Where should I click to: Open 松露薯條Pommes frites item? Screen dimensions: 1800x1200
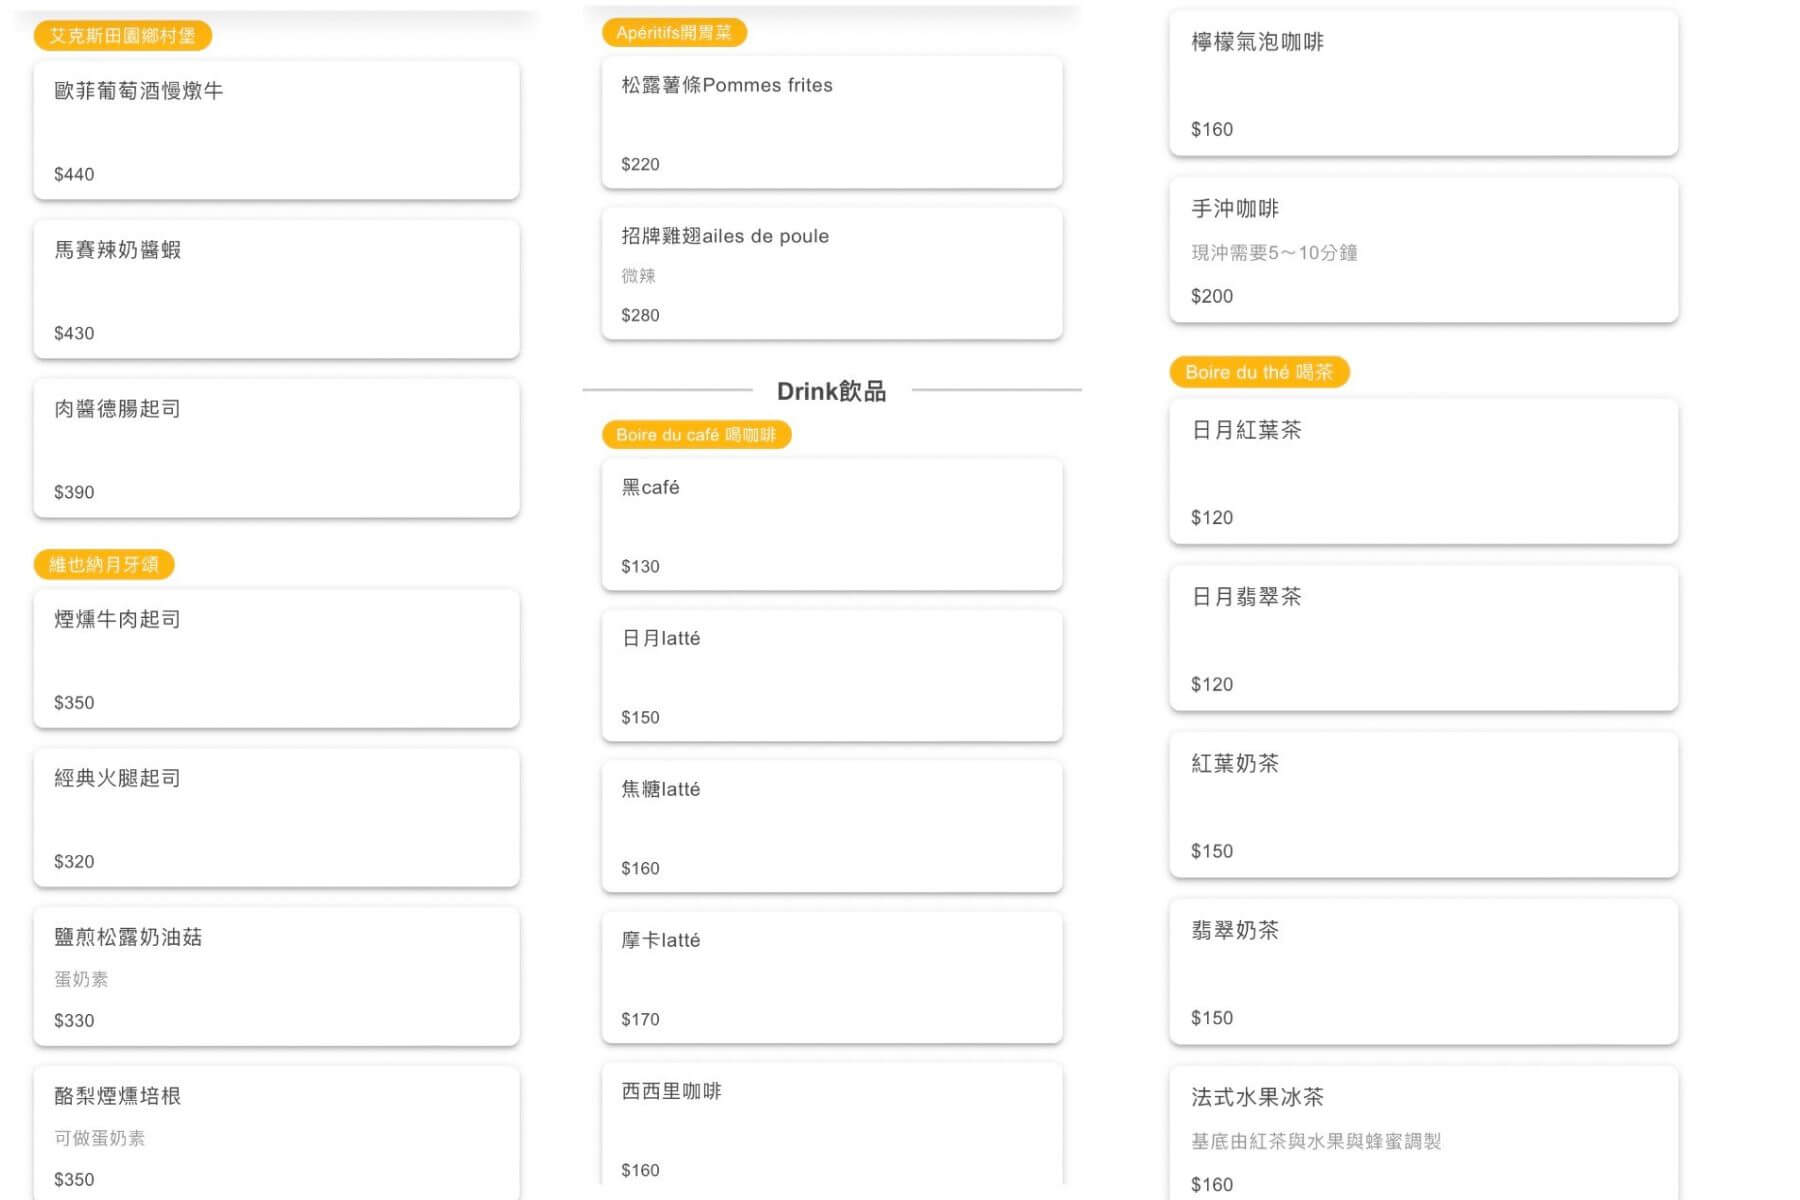tap(832, 122)
